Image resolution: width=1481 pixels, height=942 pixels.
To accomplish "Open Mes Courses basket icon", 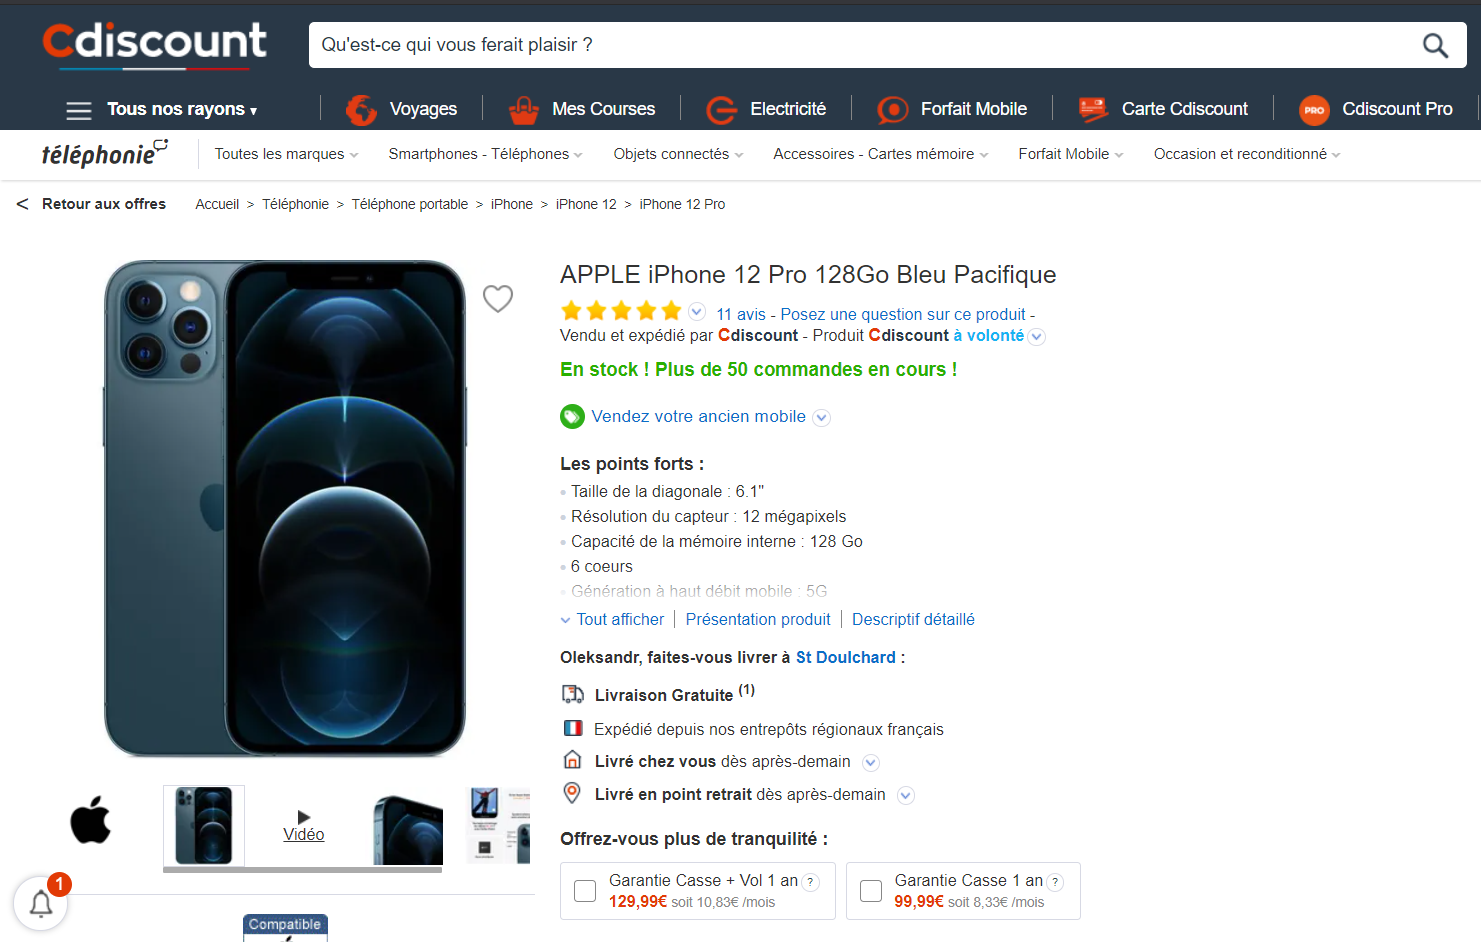I will click(x=524, y=109).
